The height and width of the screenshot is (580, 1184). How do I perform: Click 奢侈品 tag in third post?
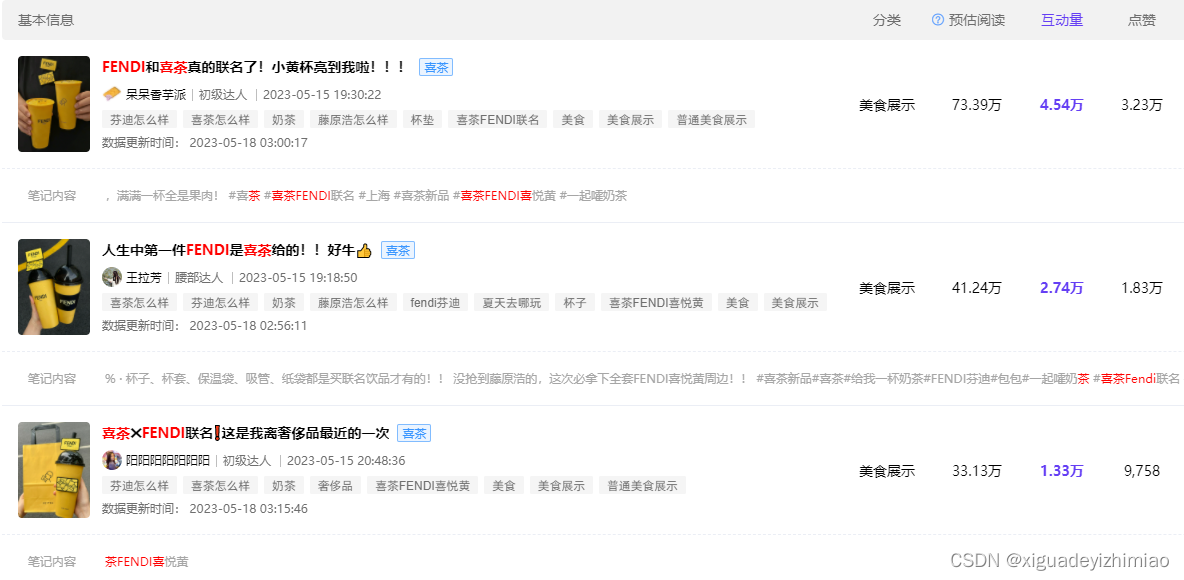(335, 485)
